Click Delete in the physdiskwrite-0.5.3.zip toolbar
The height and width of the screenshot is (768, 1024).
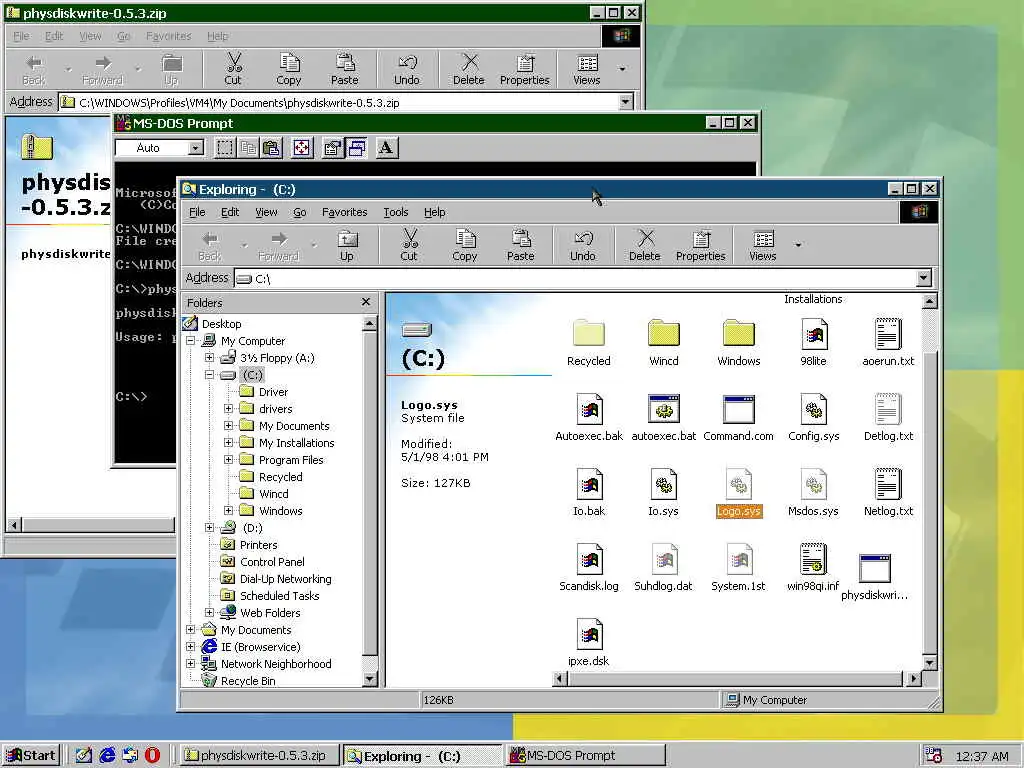[469, 69]
